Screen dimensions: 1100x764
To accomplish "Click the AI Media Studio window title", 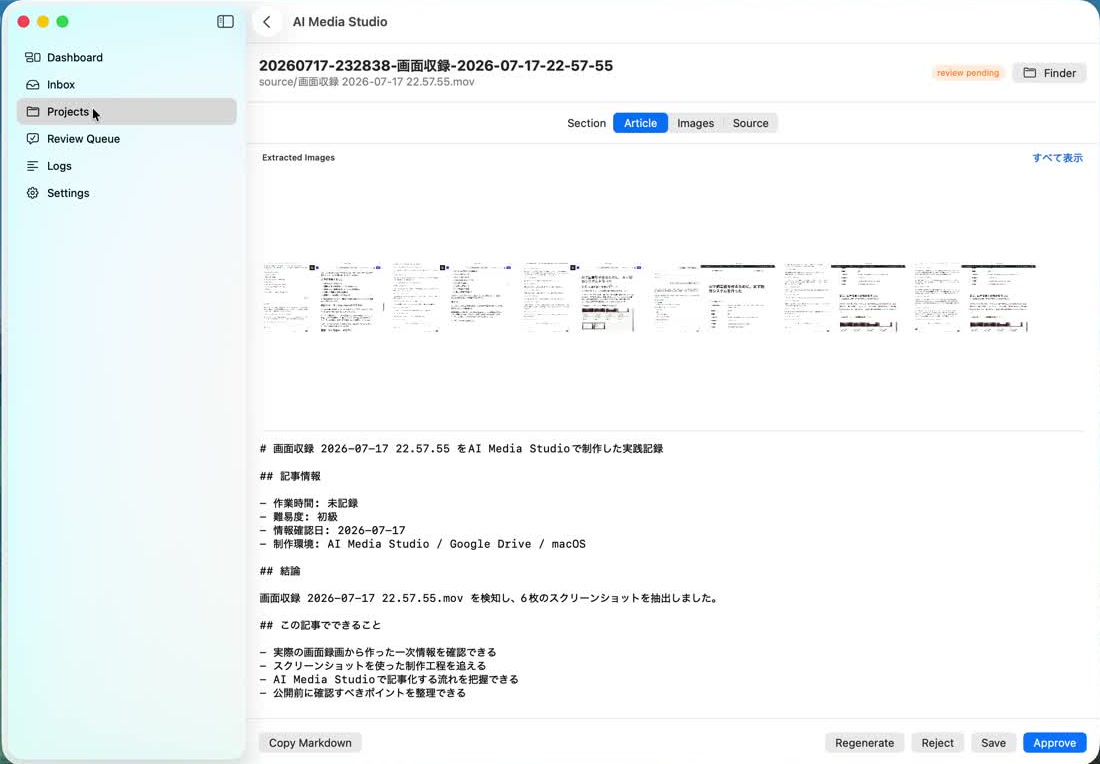I will [340, 22].
